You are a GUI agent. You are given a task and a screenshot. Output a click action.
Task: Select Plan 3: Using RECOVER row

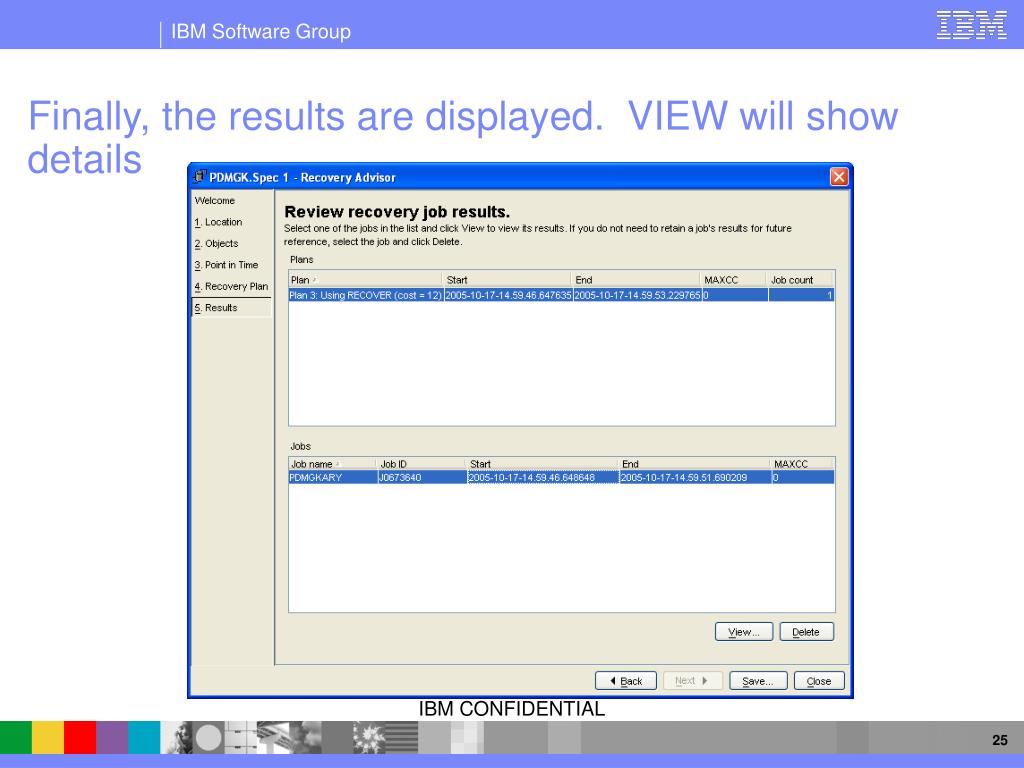[x=561, y=295]
